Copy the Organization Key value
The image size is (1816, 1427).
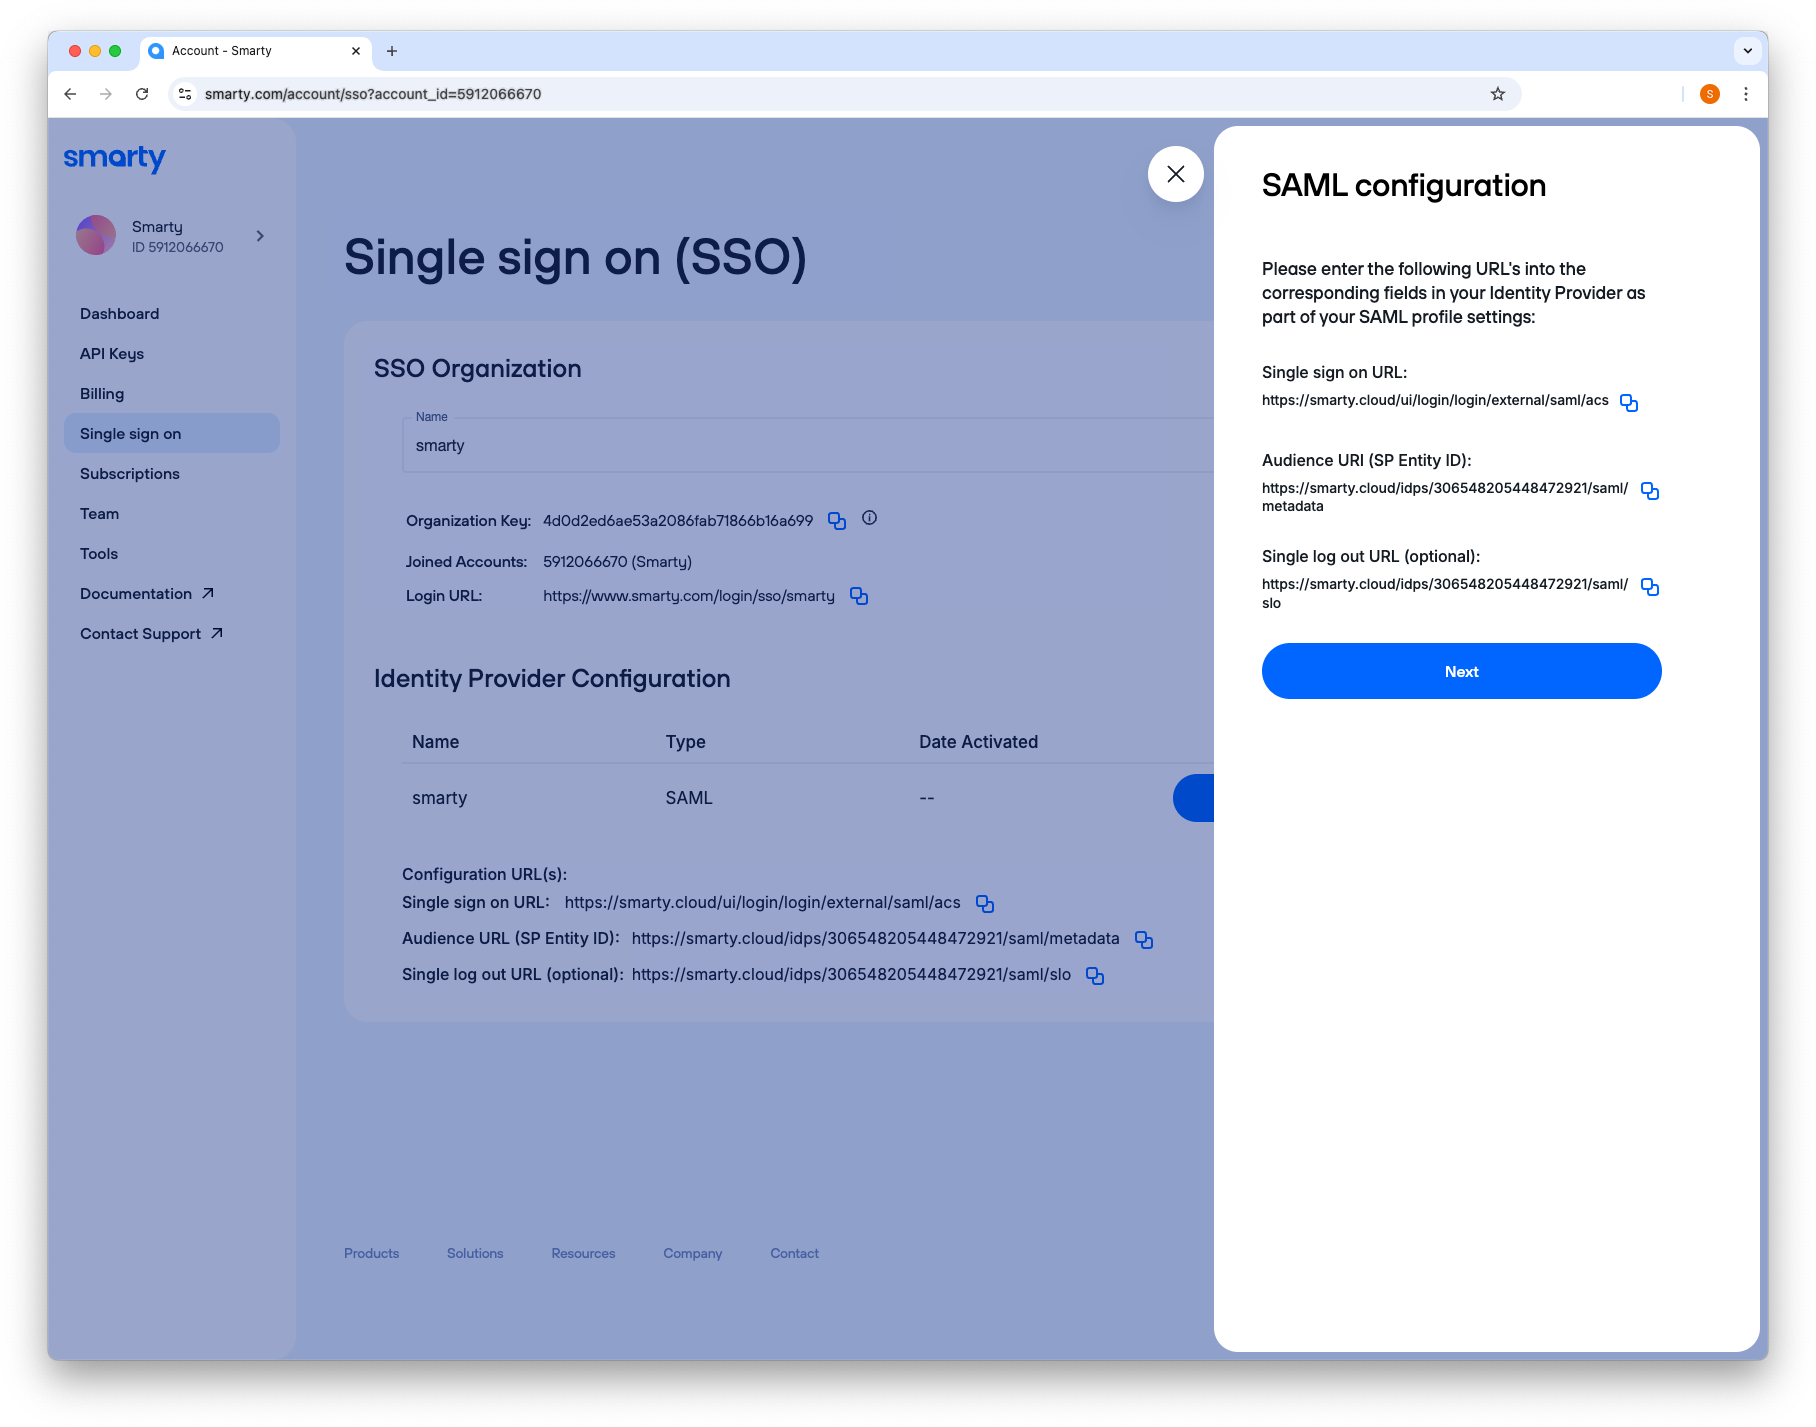[x=837, y=521]
